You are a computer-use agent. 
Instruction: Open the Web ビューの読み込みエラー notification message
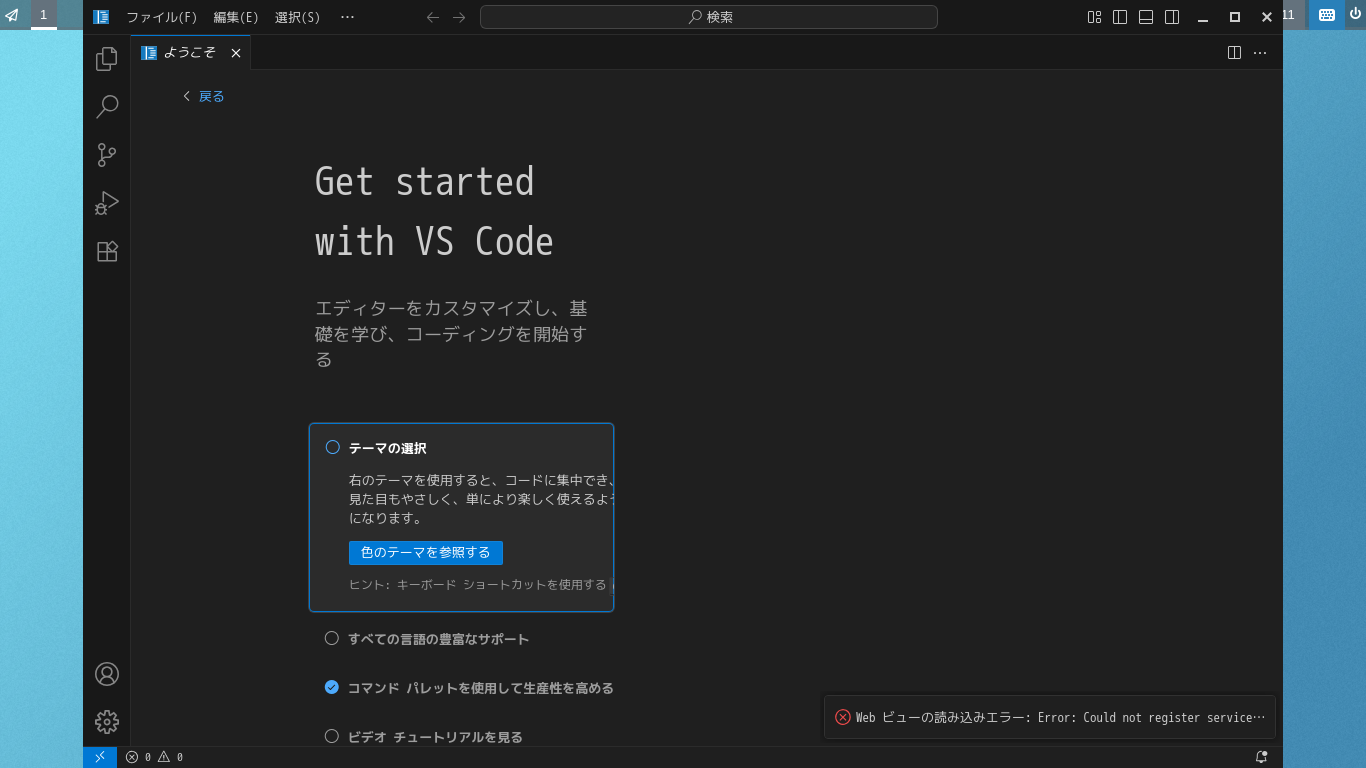pyautogui.click(x=1060, y=717)
